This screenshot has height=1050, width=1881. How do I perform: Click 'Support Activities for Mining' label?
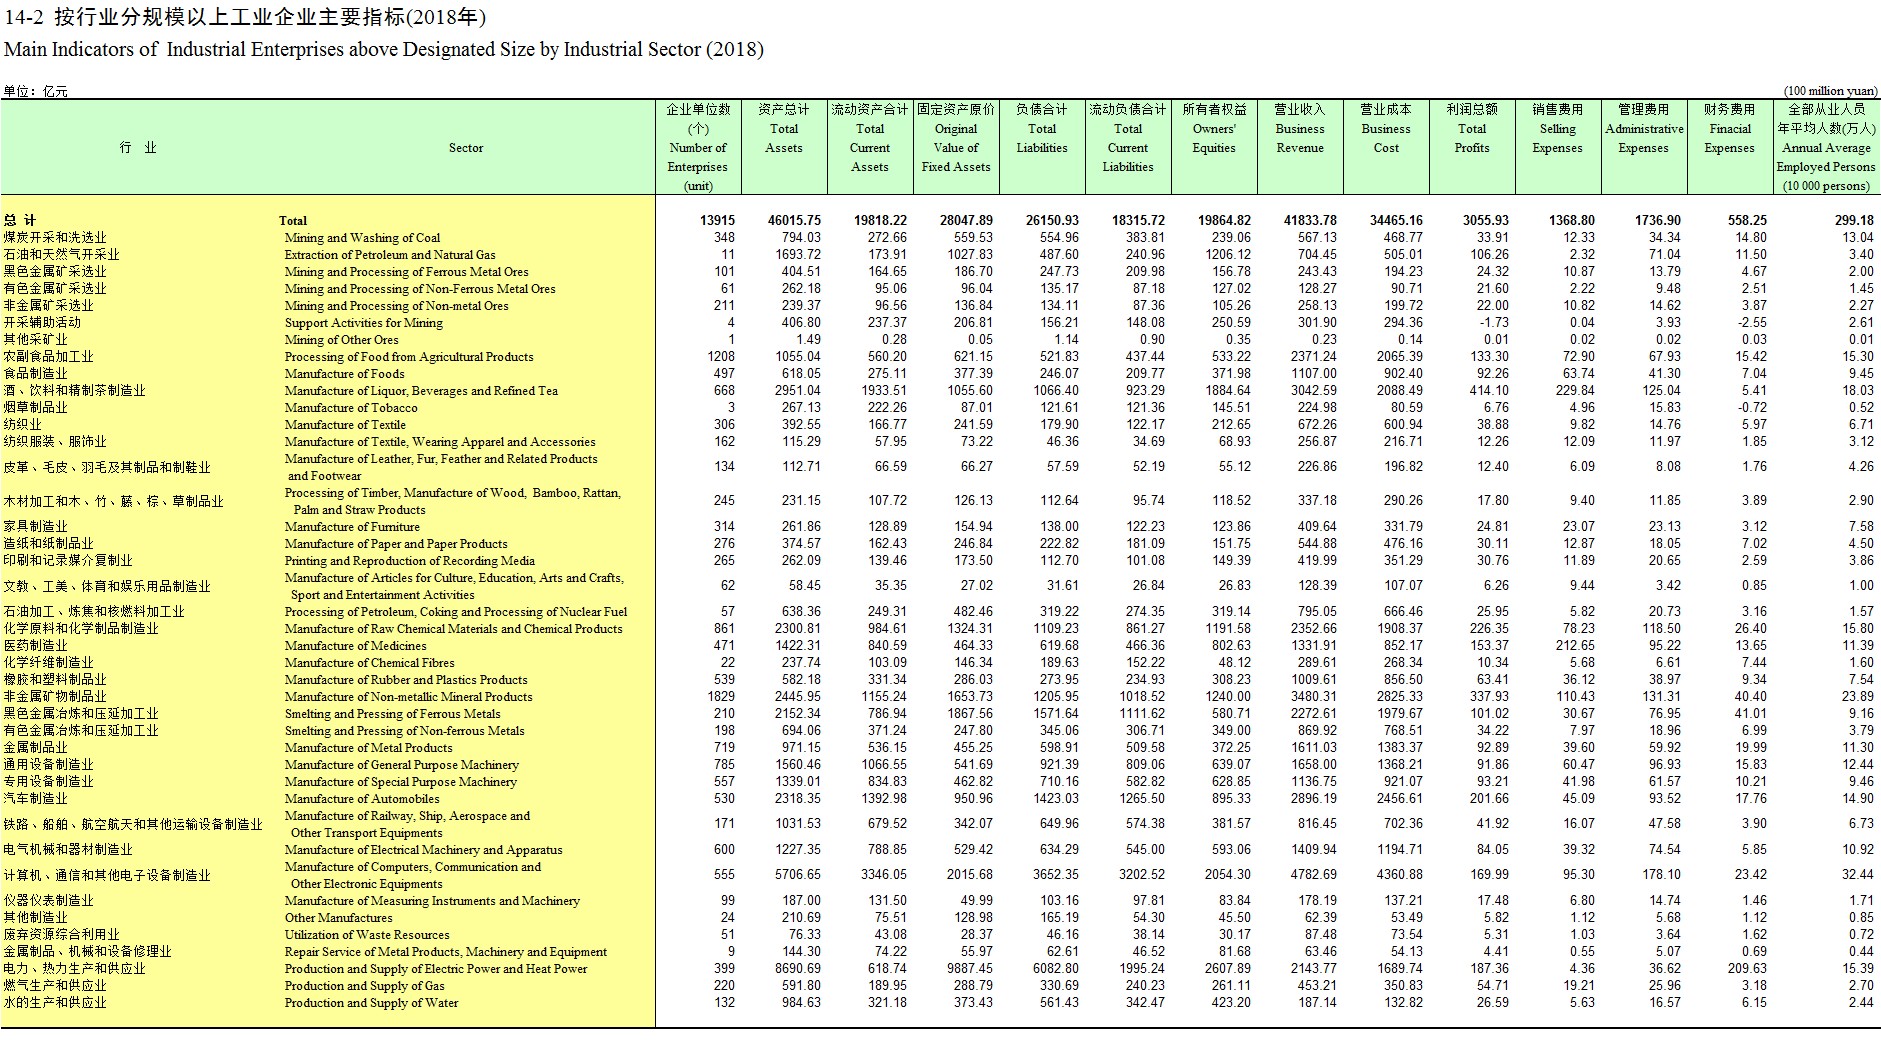pyautogui.click(x=363, y=323)
